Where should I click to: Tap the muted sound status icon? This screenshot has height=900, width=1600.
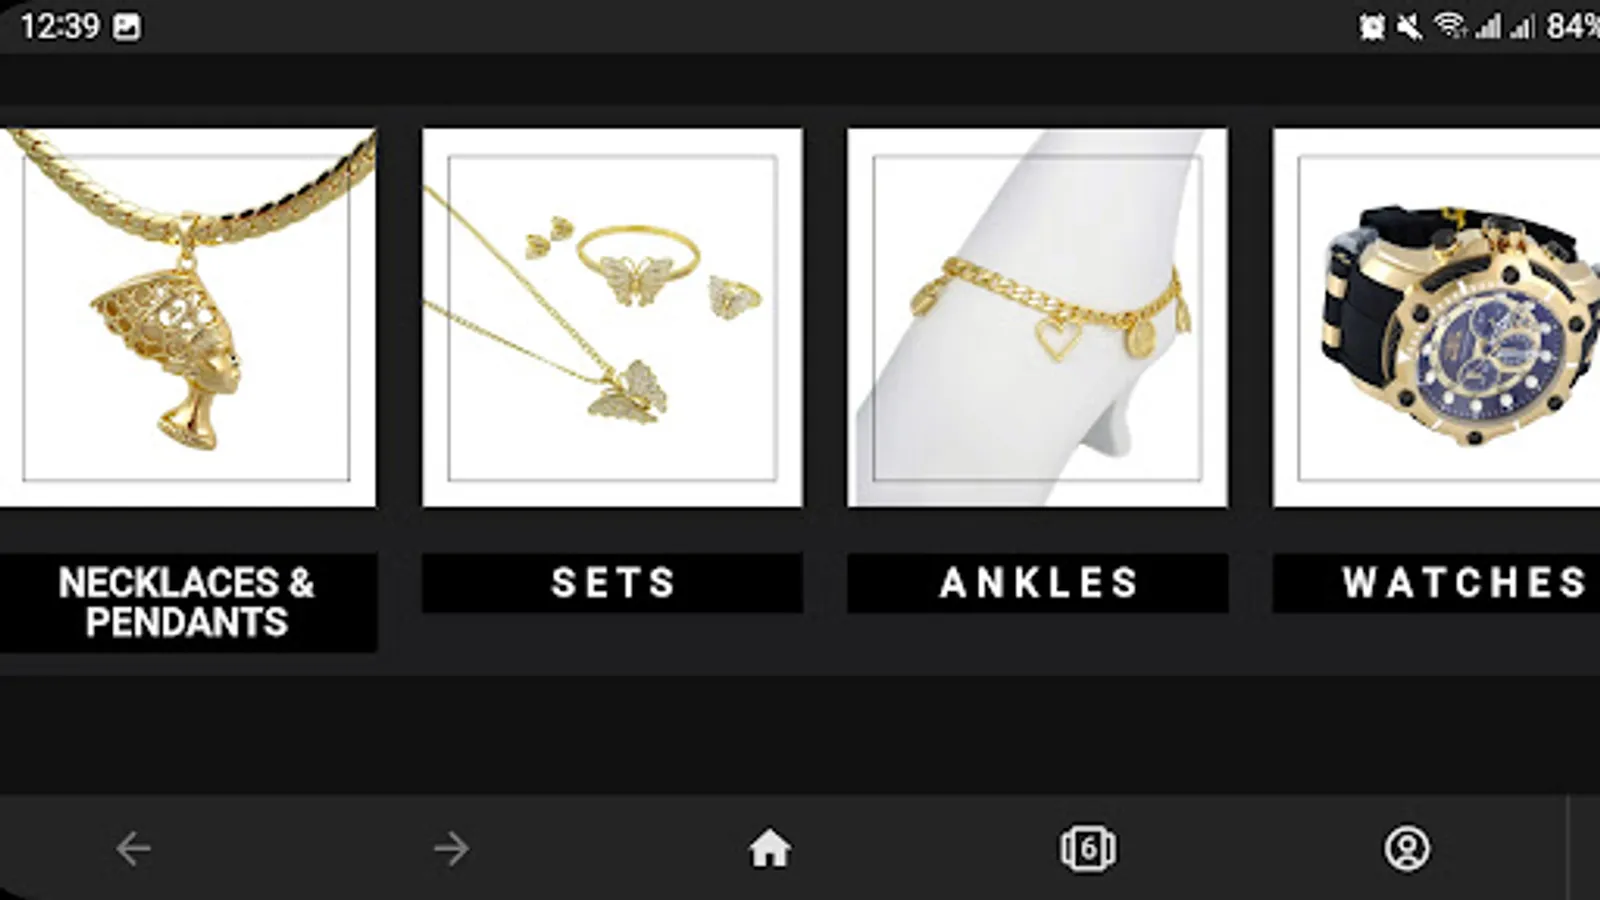(x=1410, y=27)
